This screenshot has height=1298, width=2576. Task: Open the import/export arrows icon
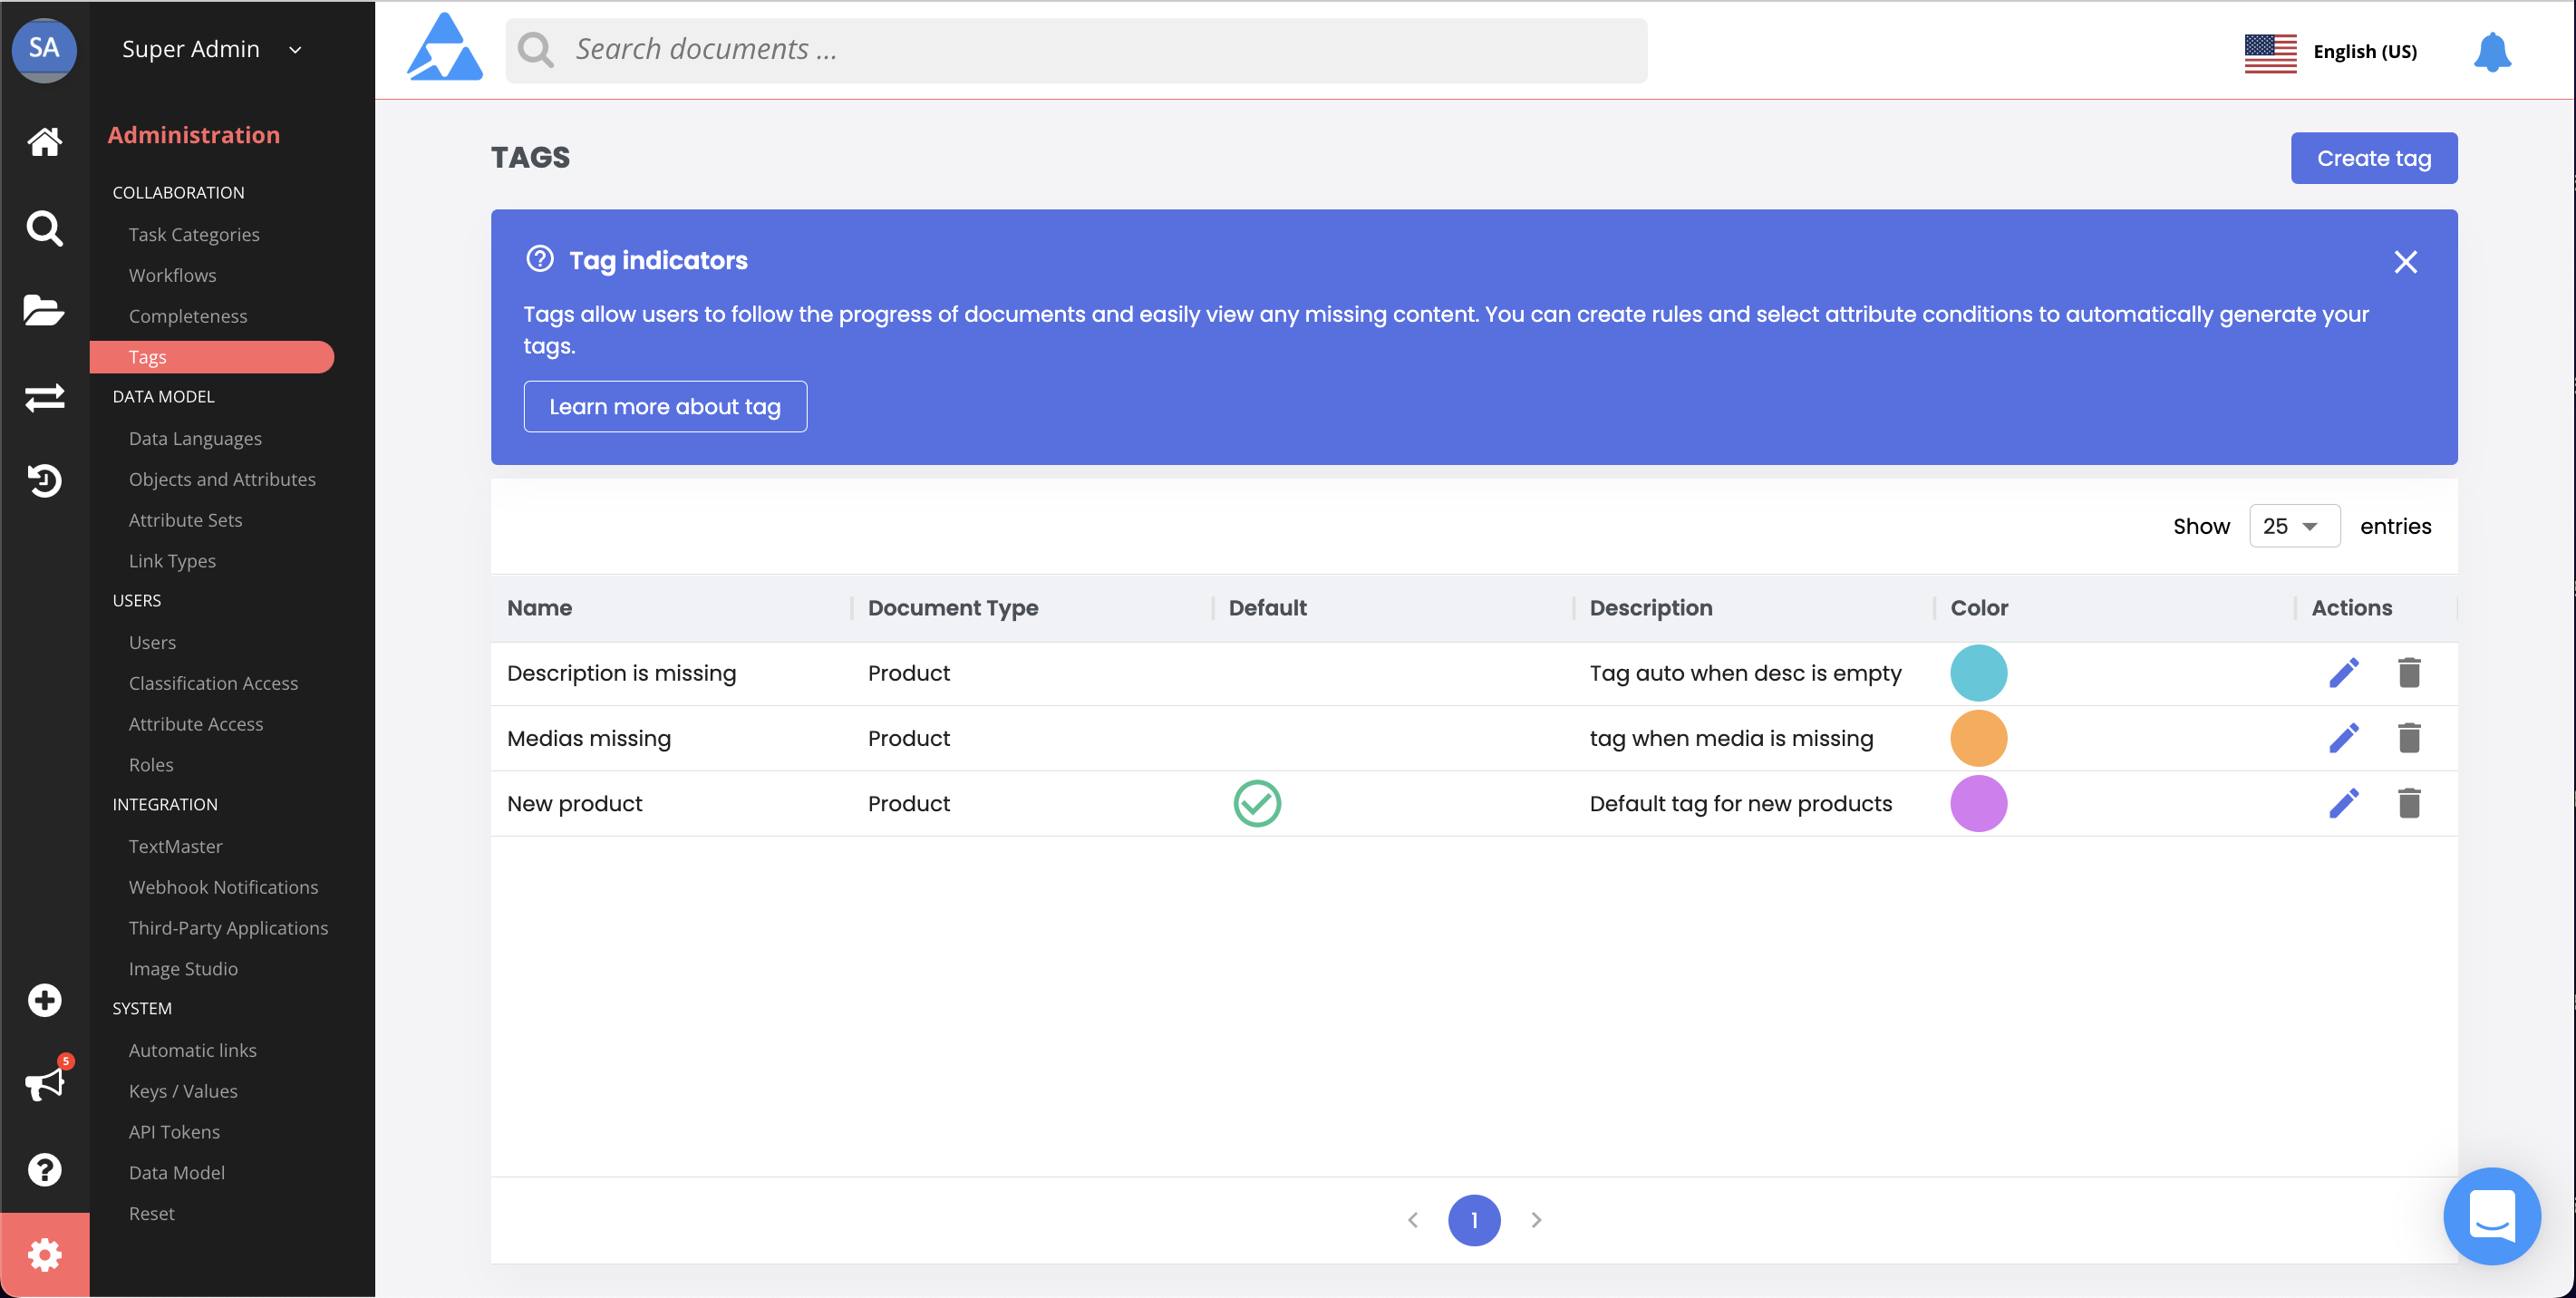point(44,398)
